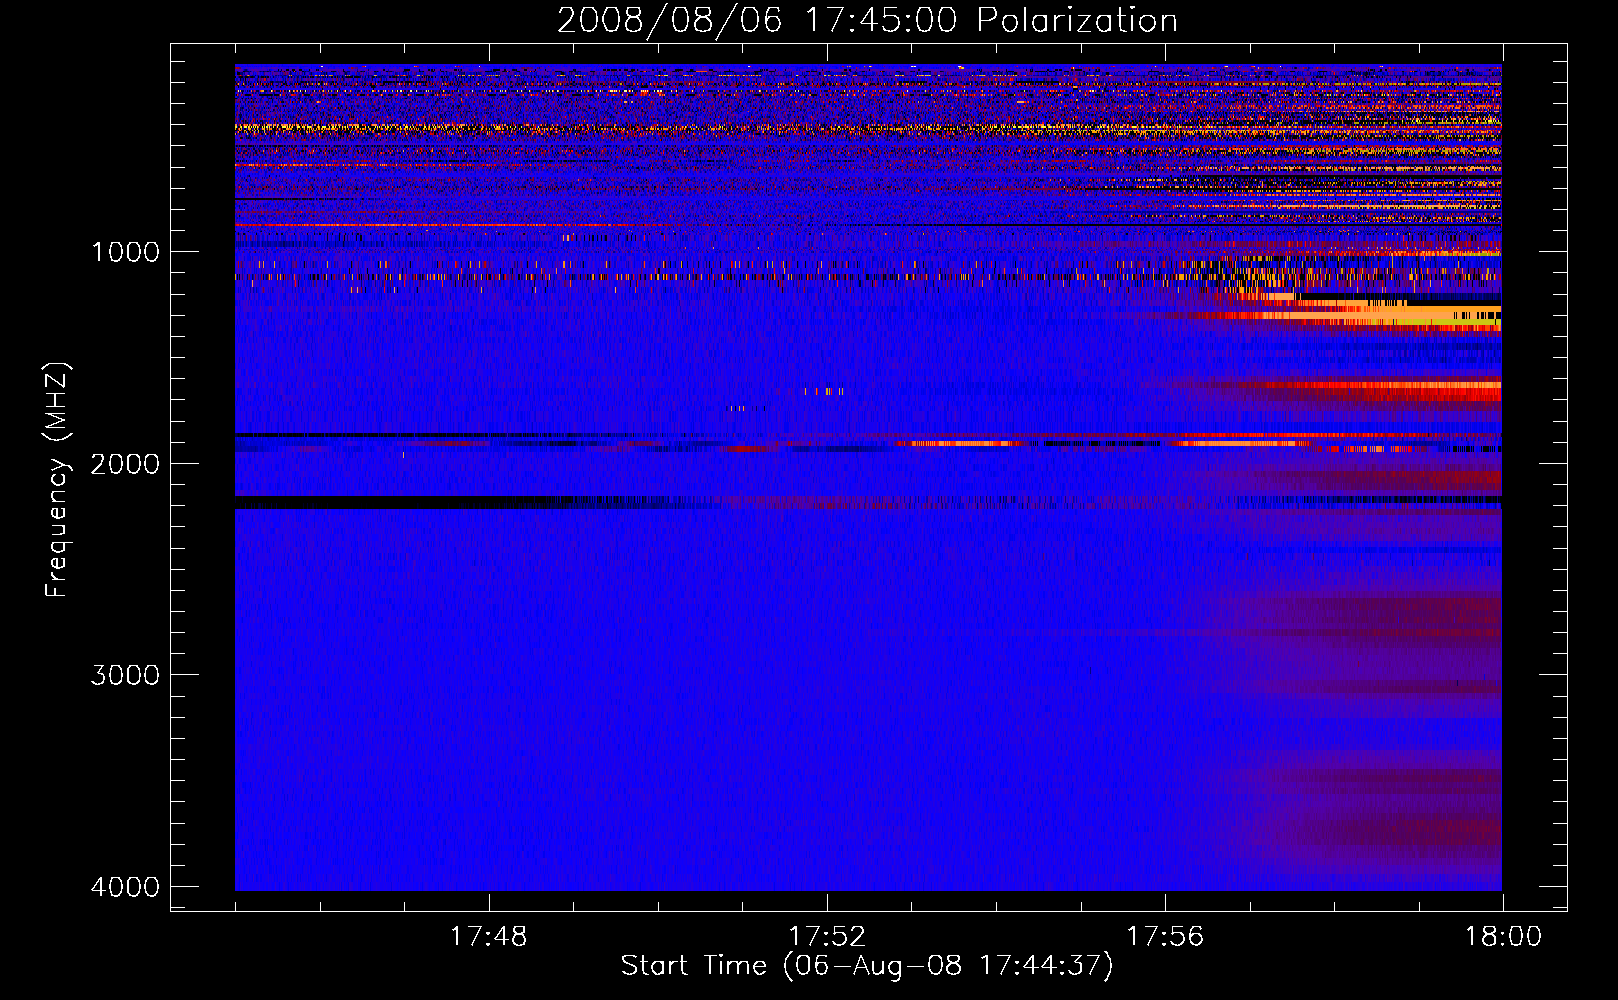The image size is (1618, 1000).
Task: Click the 18:00 time axis label
Action: pos(1503,937)
